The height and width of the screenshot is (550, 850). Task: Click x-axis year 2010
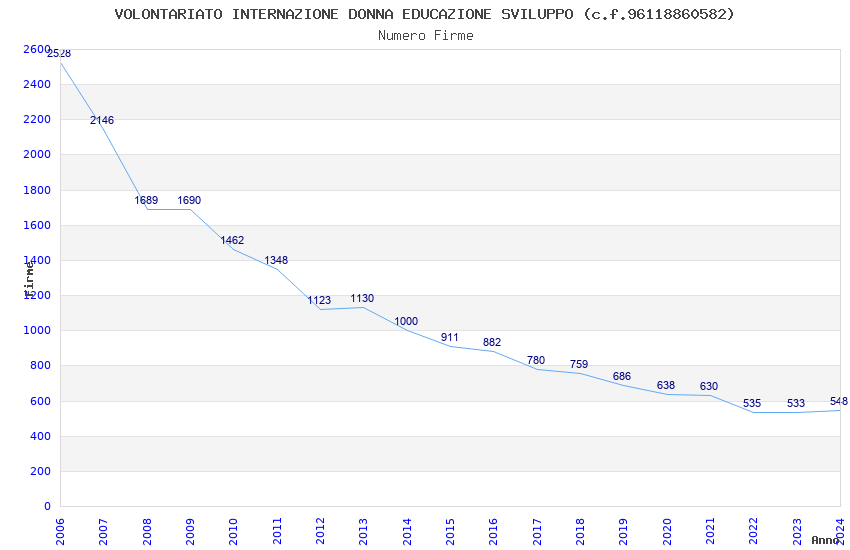point(234,532)
